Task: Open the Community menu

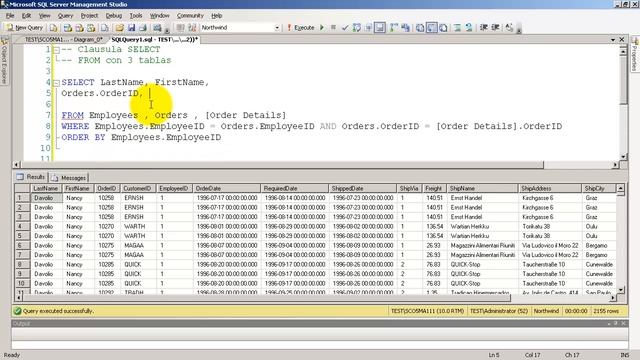Action: tap(190, 16)
